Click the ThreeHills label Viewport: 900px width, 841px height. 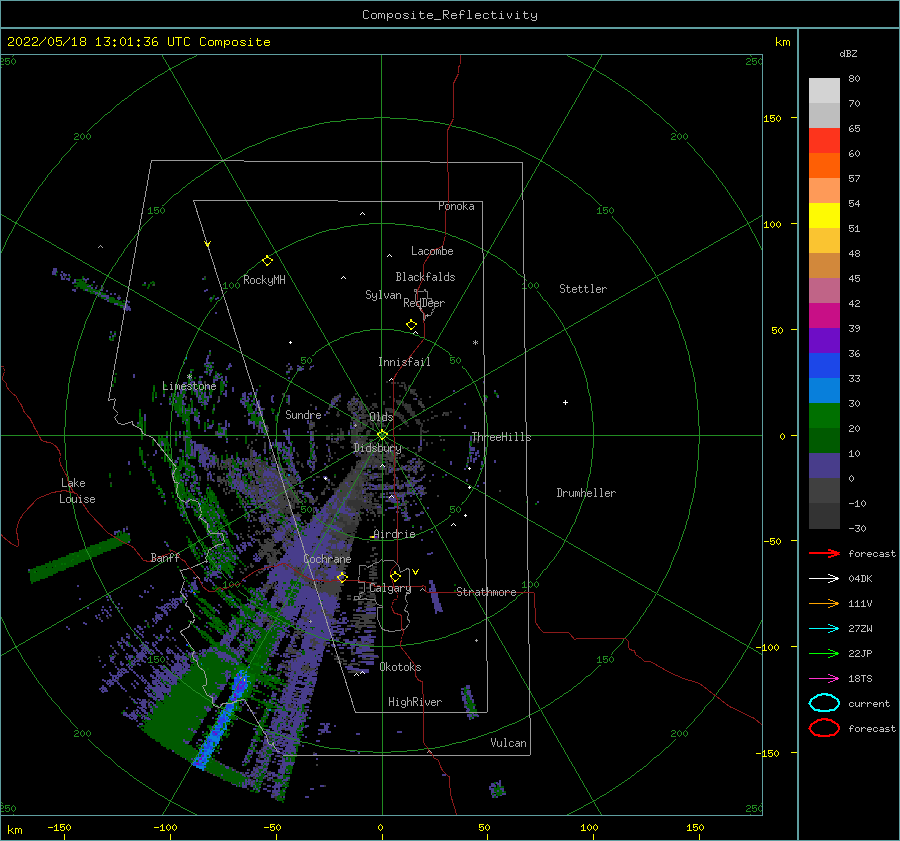tap(501, 437)
